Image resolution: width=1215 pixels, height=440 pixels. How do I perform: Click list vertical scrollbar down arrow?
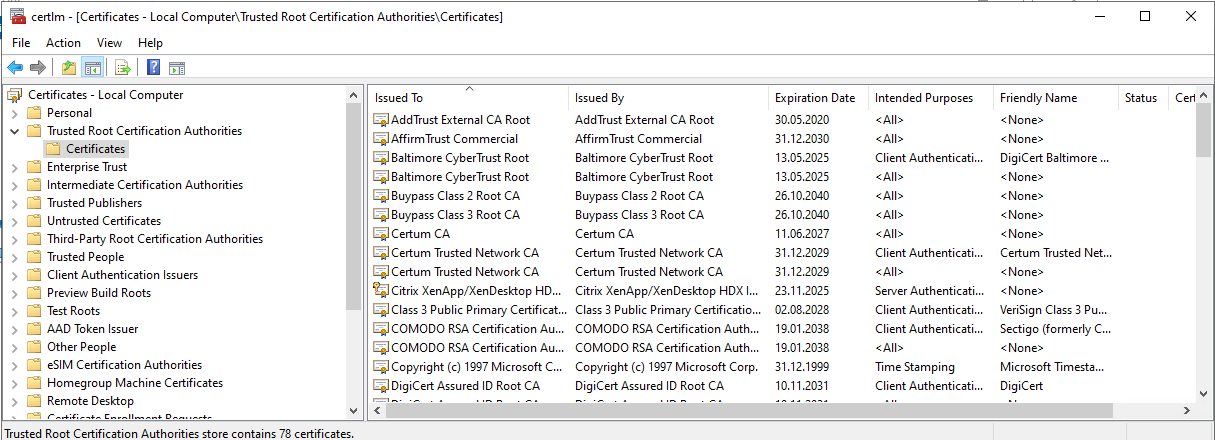click(1204, 394)
